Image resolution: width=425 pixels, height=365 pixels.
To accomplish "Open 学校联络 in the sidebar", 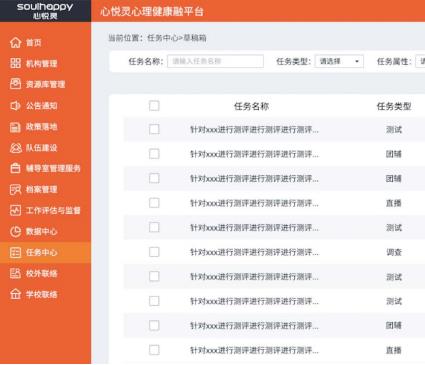I will pos(45,294).
